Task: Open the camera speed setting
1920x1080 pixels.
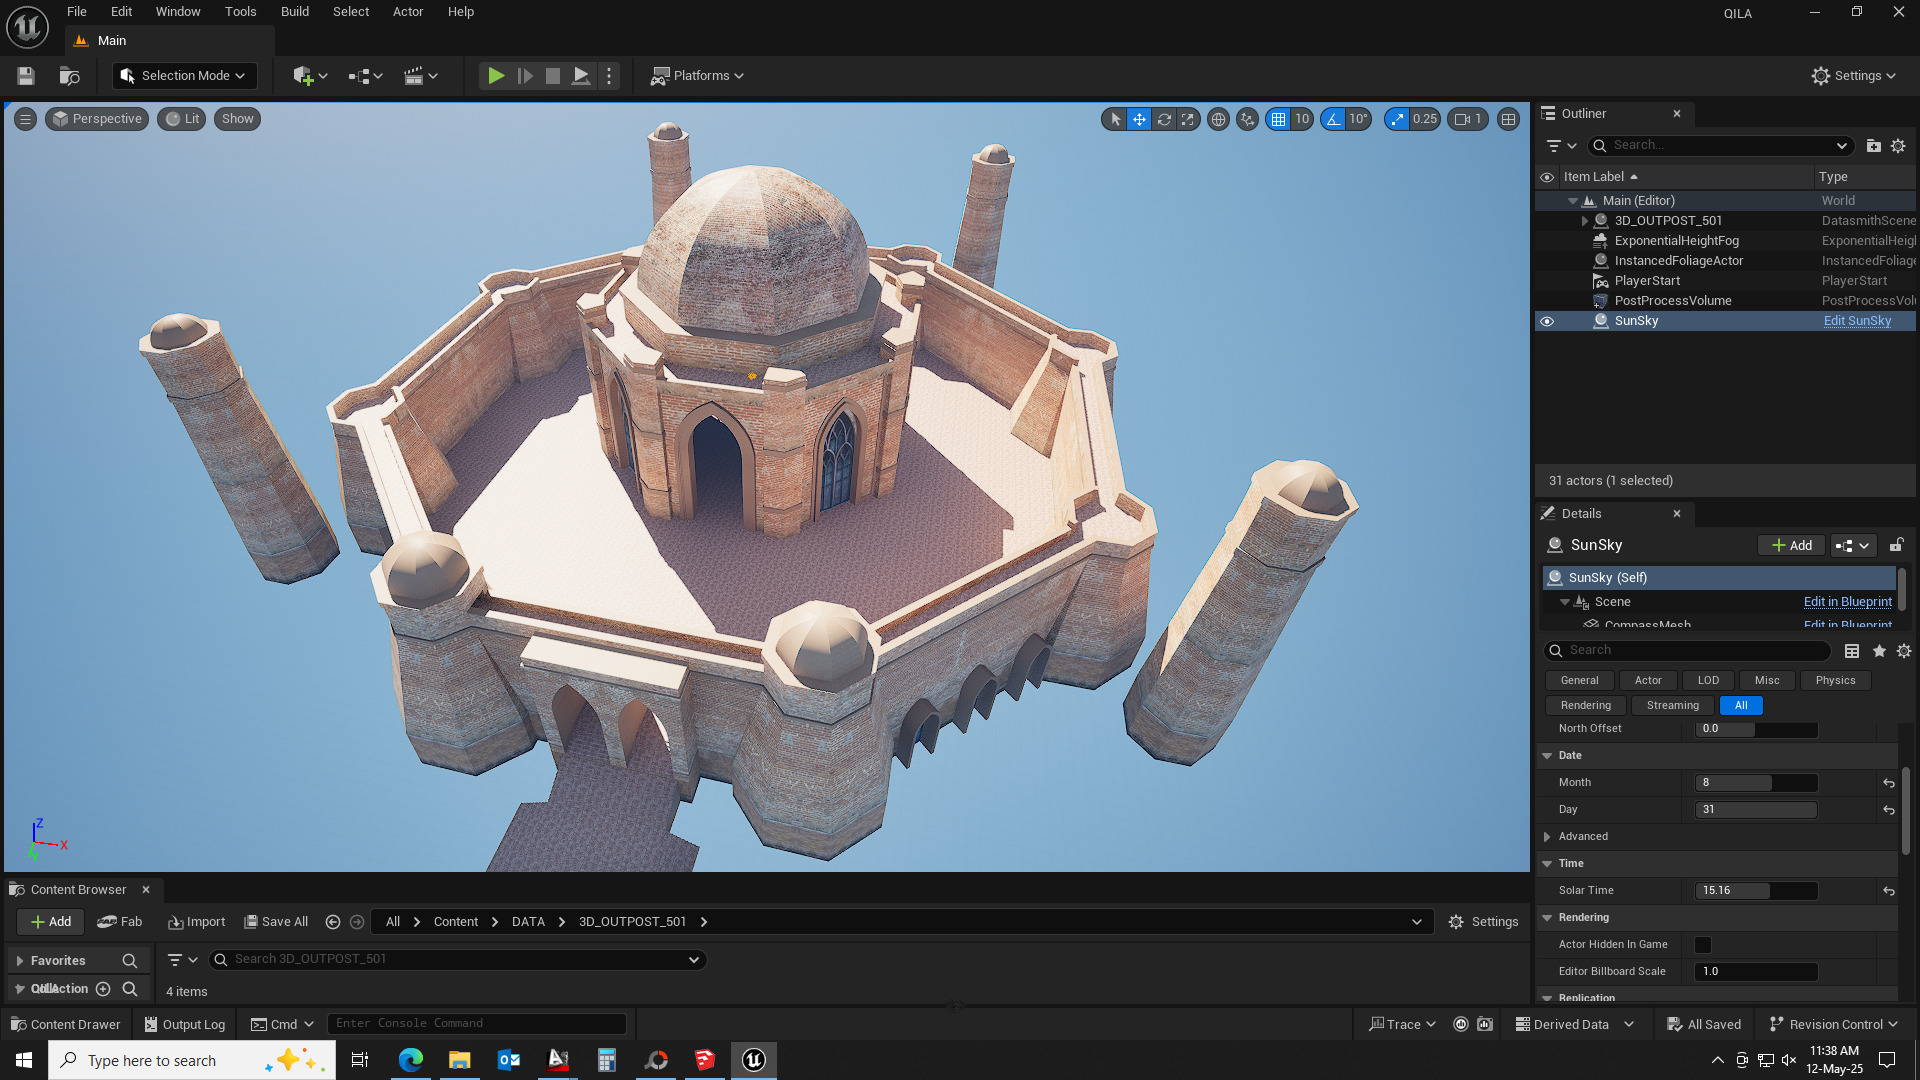Action: coord(1468,119)
